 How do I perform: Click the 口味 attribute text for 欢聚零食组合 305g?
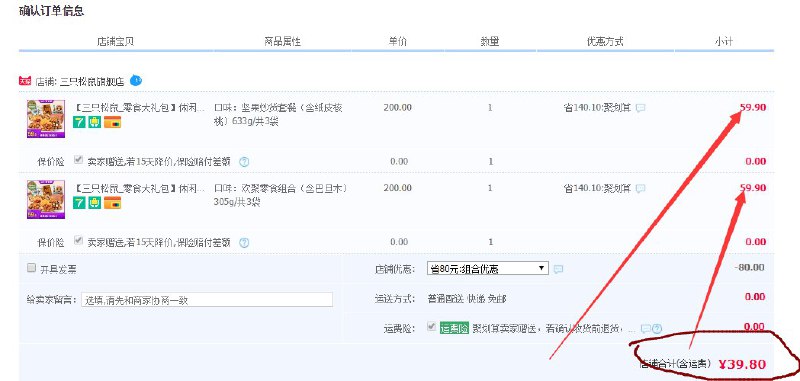click(x=281, y=195)
